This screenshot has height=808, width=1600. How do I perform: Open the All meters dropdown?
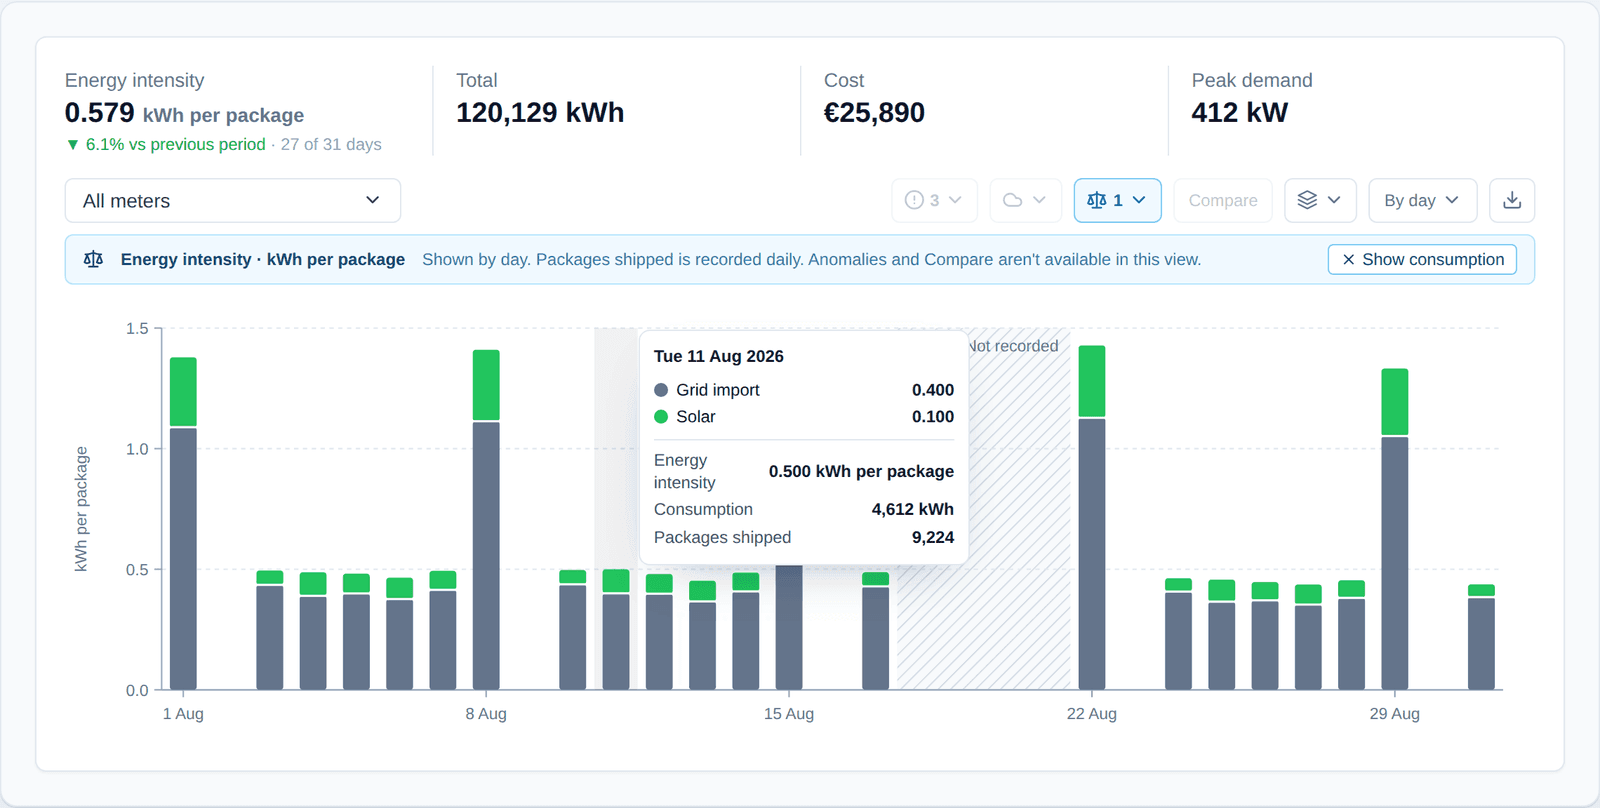click(x=233, y=201)
